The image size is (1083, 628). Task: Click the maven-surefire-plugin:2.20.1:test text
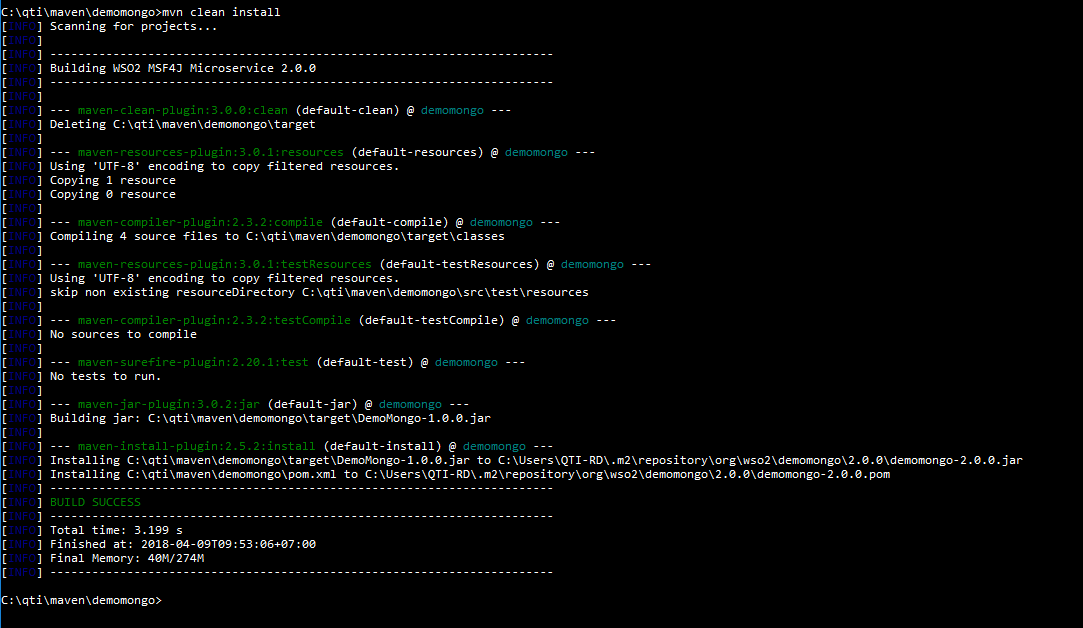[205, 361]
